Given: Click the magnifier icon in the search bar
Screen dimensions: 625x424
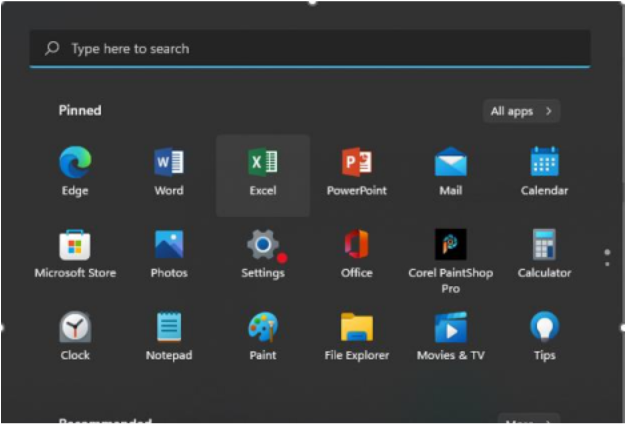Looking at the screenshot, I should click(x=52, y=49).
